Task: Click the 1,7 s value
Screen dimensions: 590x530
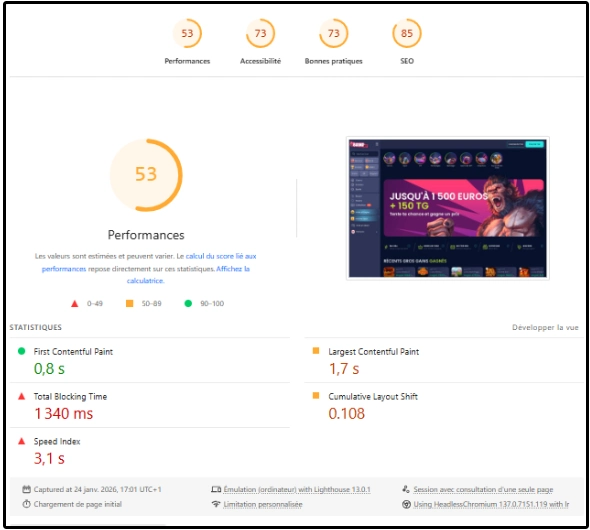Action: click(x=344, y=369)
